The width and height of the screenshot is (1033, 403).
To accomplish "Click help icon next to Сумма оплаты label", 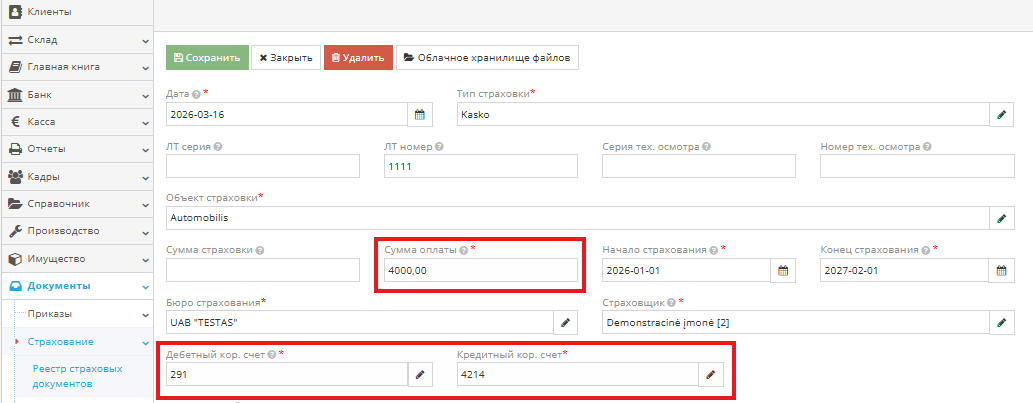I will [463, 250].
